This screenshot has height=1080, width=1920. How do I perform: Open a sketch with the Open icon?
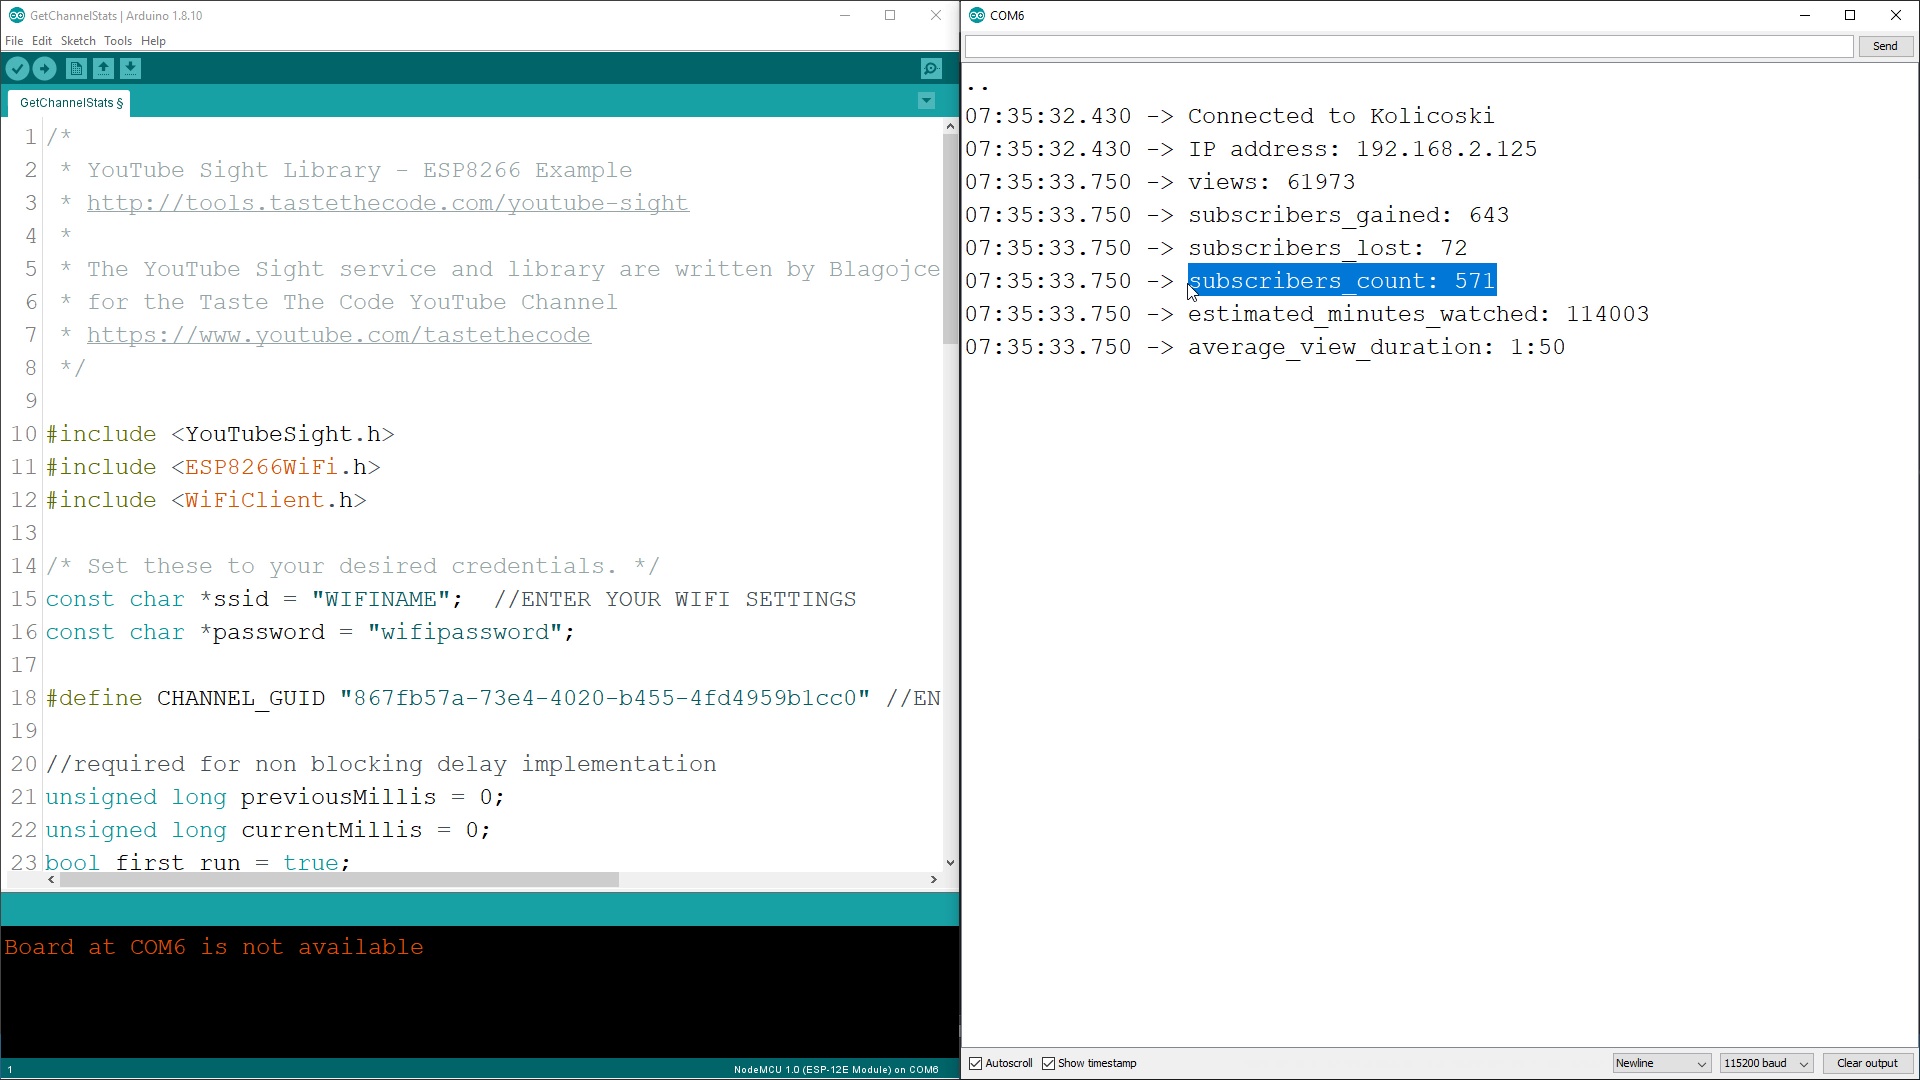pyautogui.click(x=103, y=68)
